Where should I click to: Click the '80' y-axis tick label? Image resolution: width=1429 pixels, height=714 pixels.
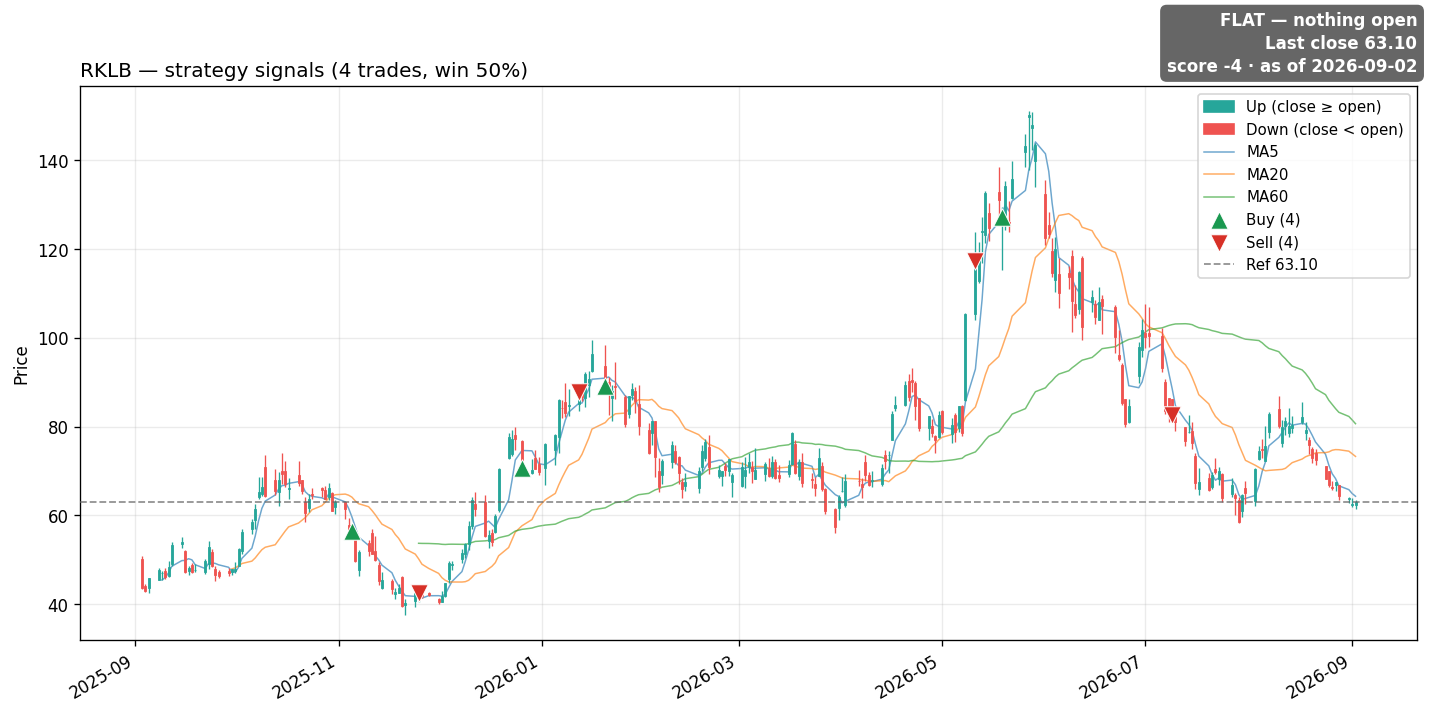60,427
